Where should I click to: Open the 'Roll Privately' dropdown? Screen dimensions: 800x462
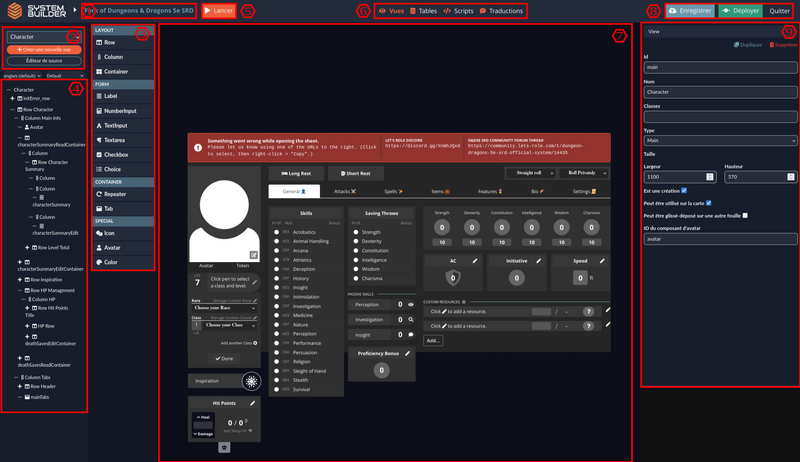(x=584, y=173)
